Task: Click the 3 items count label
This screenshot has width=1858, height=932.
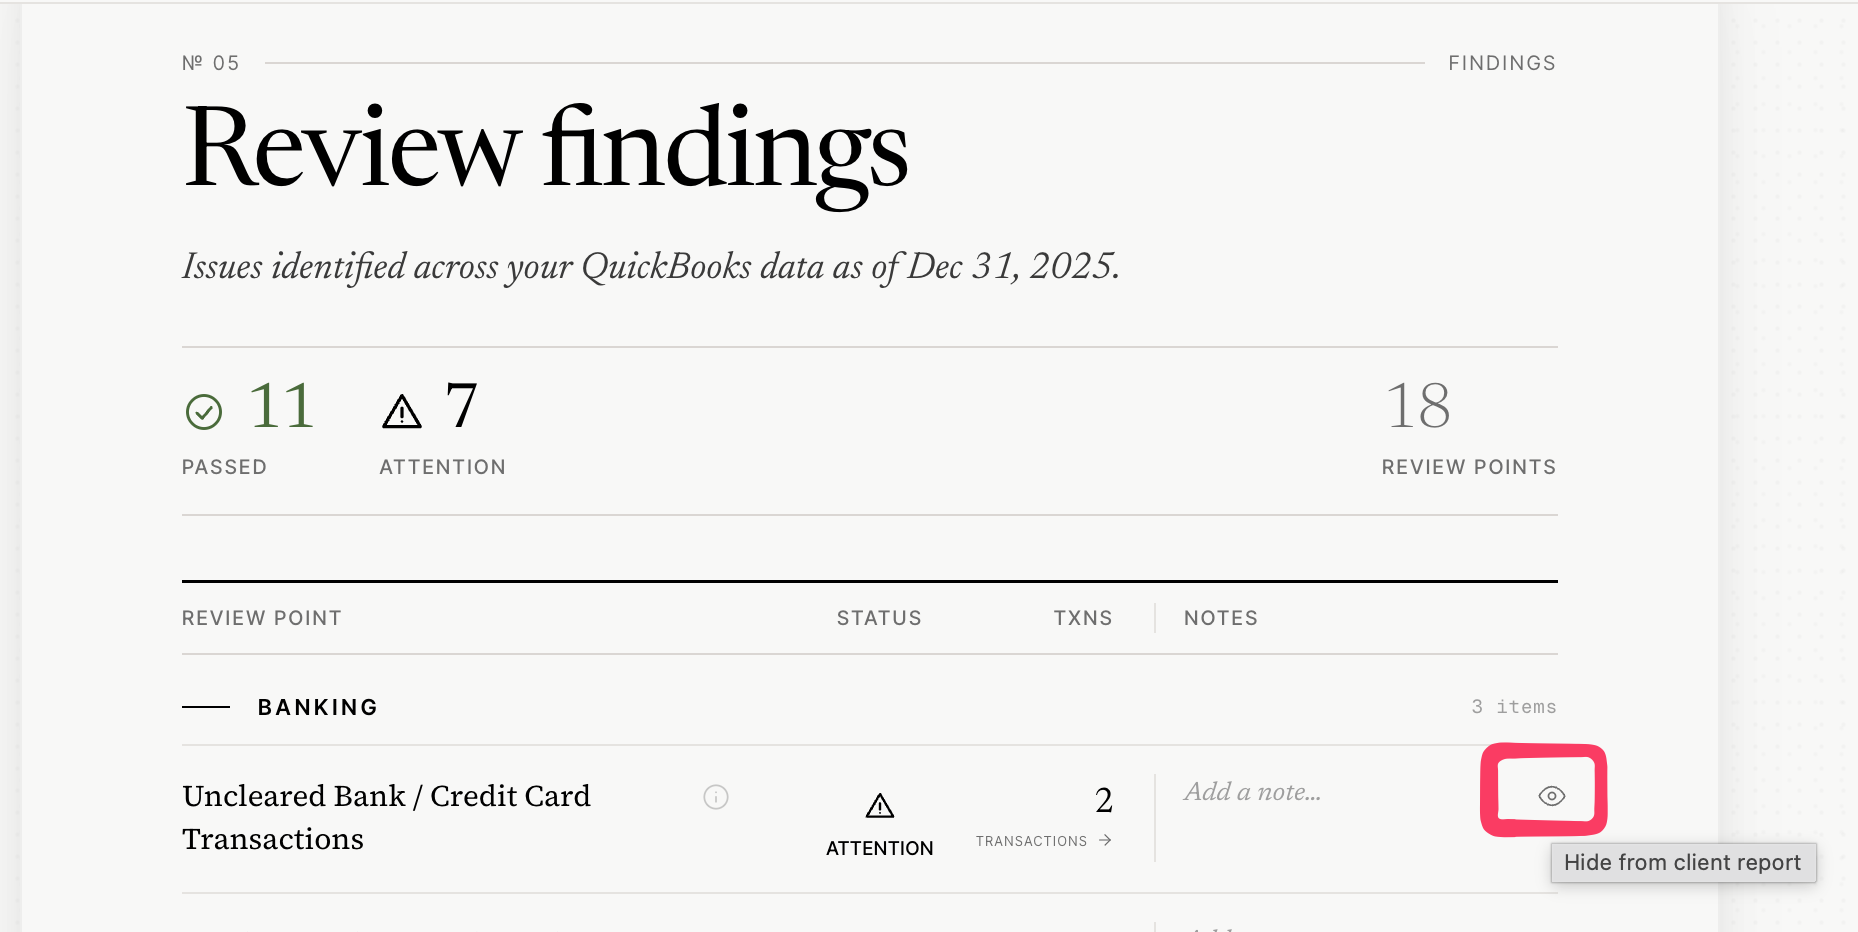Action: (x=1513, y=707)
